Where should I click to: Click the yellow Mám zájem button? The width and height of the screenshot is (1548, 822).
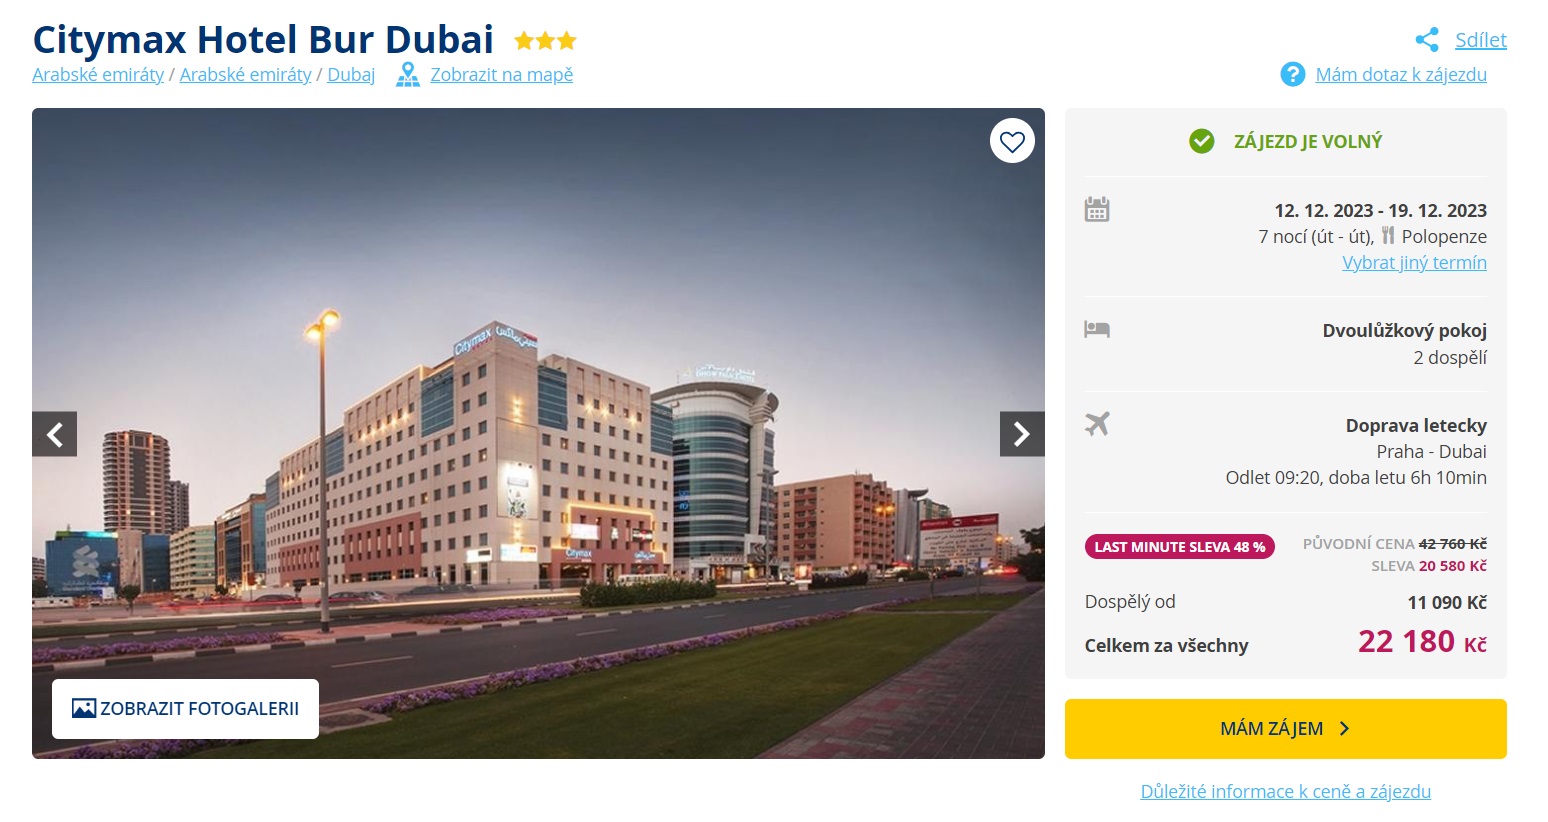(1285, 729)
